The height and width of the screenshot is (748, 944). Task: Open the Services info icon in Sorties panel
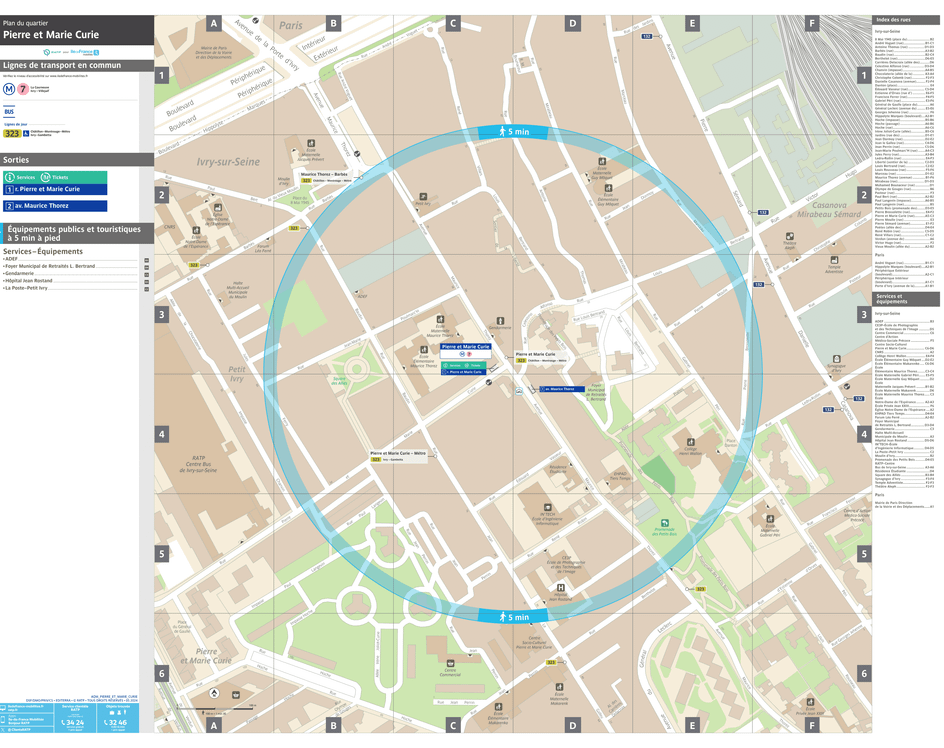pyautogui.click(x=10, y=177)
